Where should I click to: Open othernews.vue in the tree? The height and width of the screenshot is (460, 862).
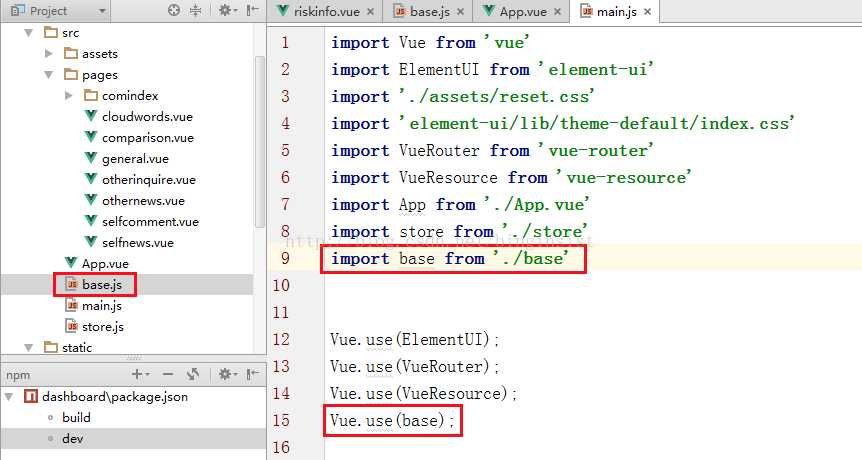143,201
